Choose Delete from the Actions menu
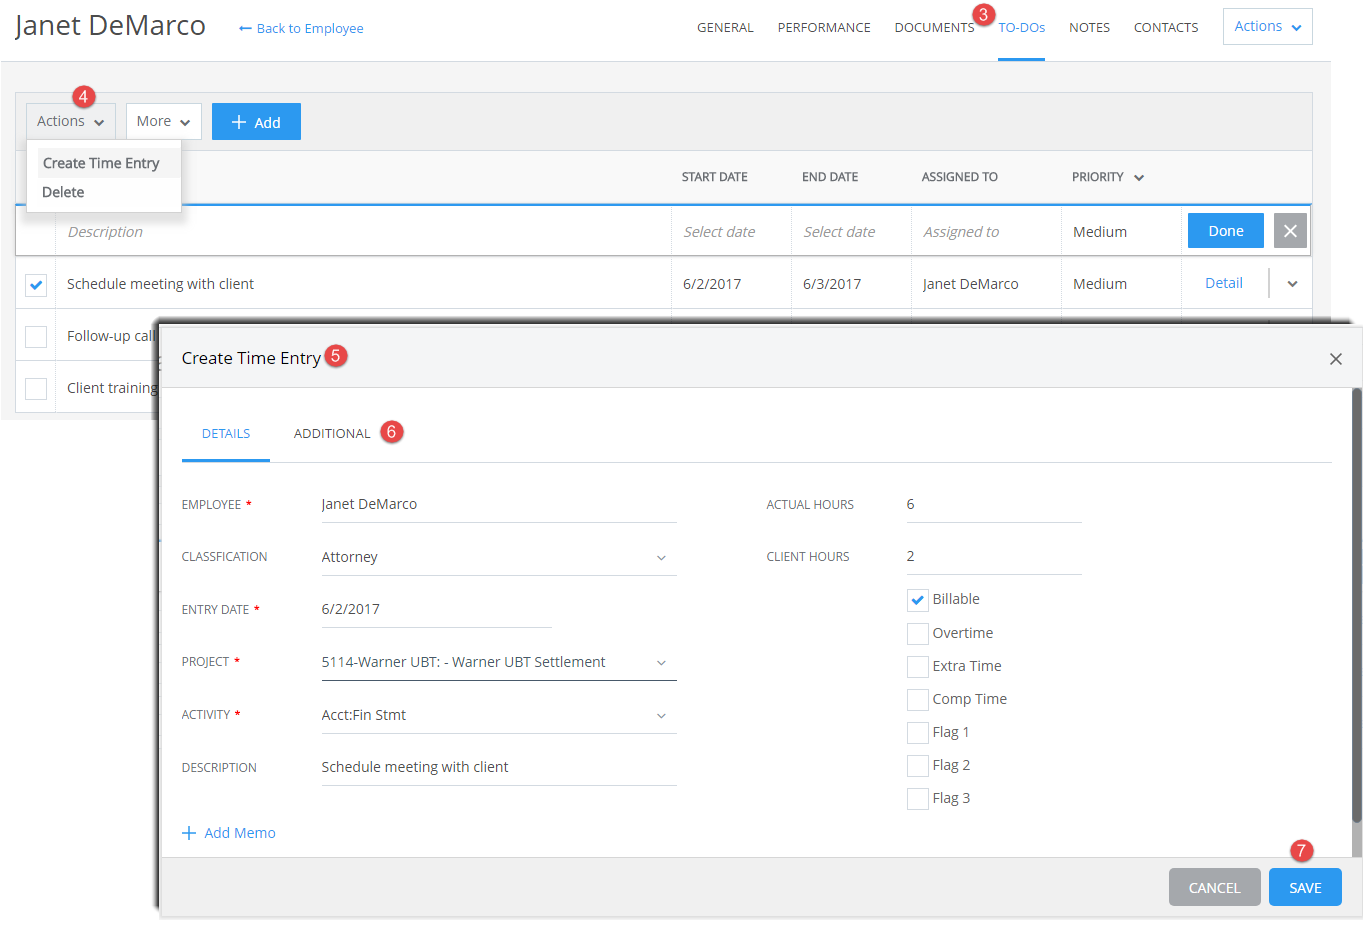1366x927 pixels. 63,192
